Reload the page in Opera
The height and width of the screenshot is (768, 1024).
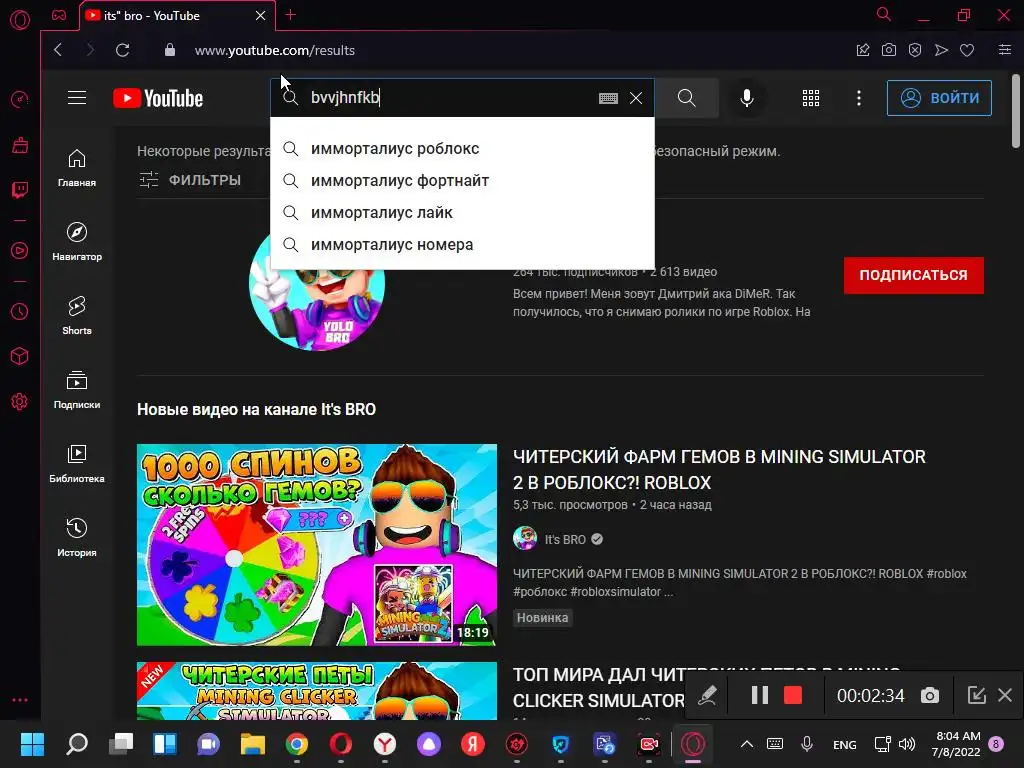(x=122, y=50)
